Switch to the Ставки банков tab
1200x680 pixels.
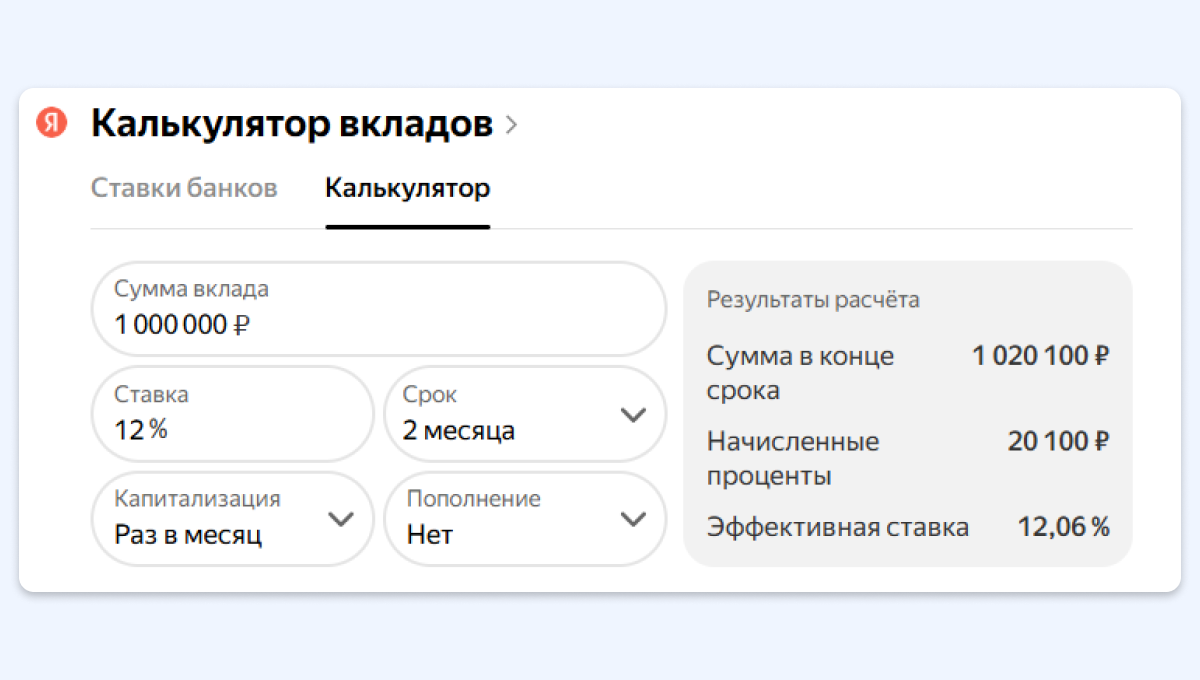(184, 188)
